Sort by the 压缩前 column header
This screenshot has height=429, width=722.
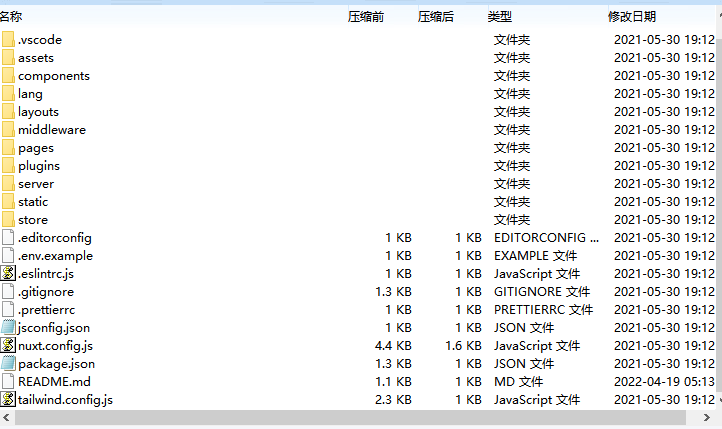pos(365,17)
